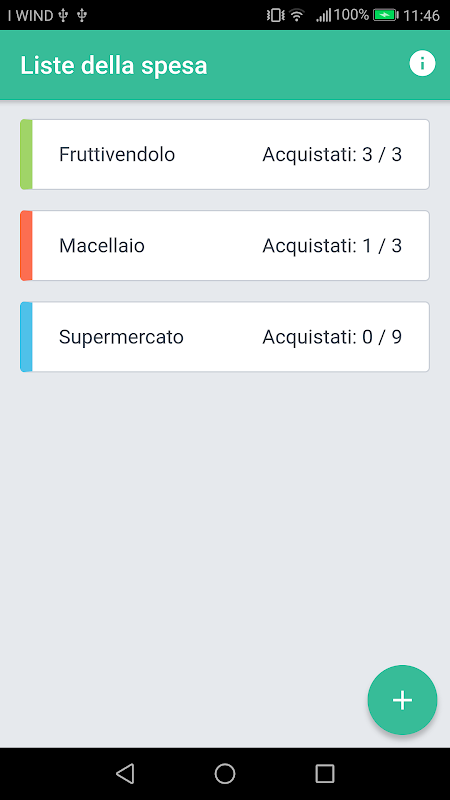This screenshot has width=450, height=800.
Task: Tap "Acquistati: 3 / 3" counter
Action: [332, 155]
